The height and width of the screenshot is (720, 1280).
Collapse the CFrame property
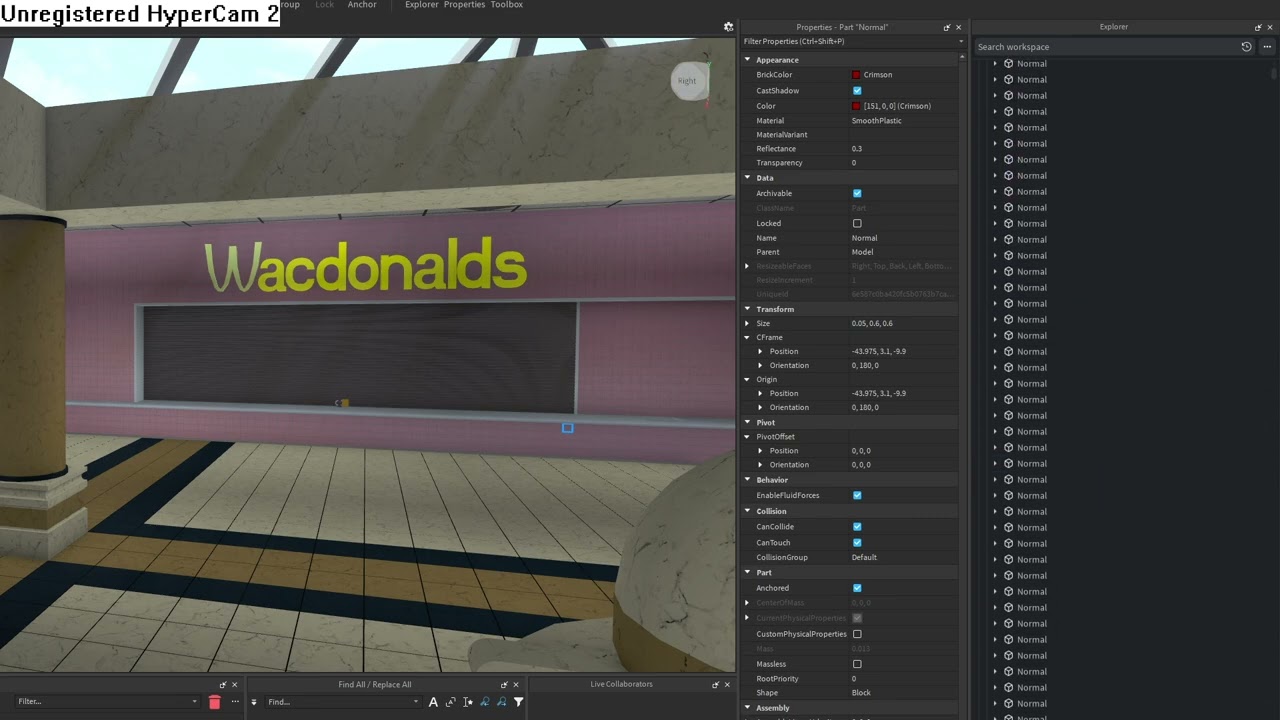(747, 337)
